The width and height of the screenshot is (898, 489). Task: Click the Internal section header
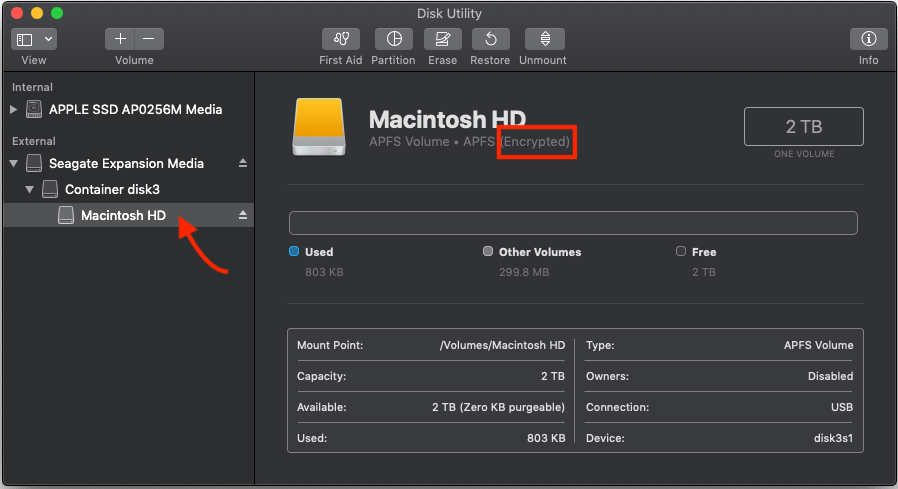[x=32, y=87]
